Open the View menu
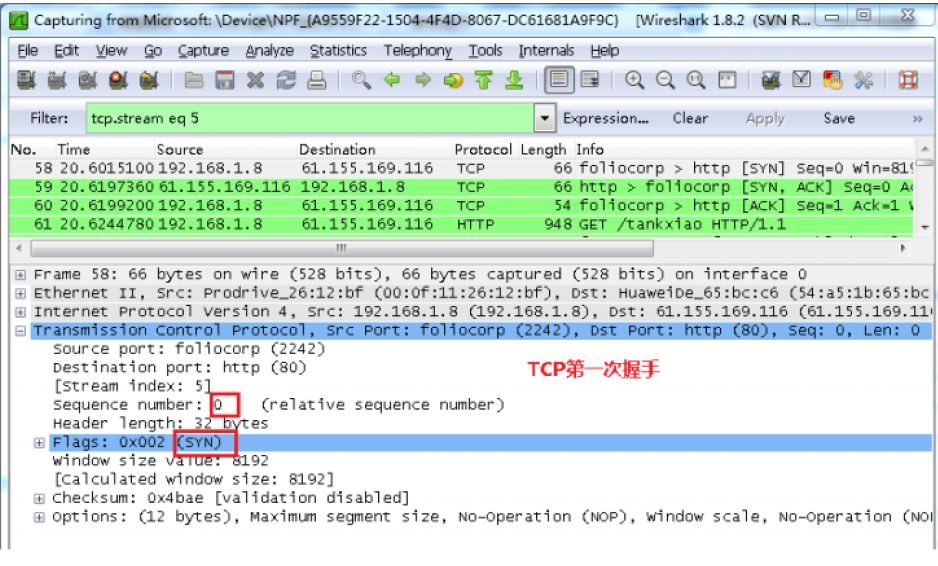The height and width of the screenshot is (566, 938). tap(111, 51)
